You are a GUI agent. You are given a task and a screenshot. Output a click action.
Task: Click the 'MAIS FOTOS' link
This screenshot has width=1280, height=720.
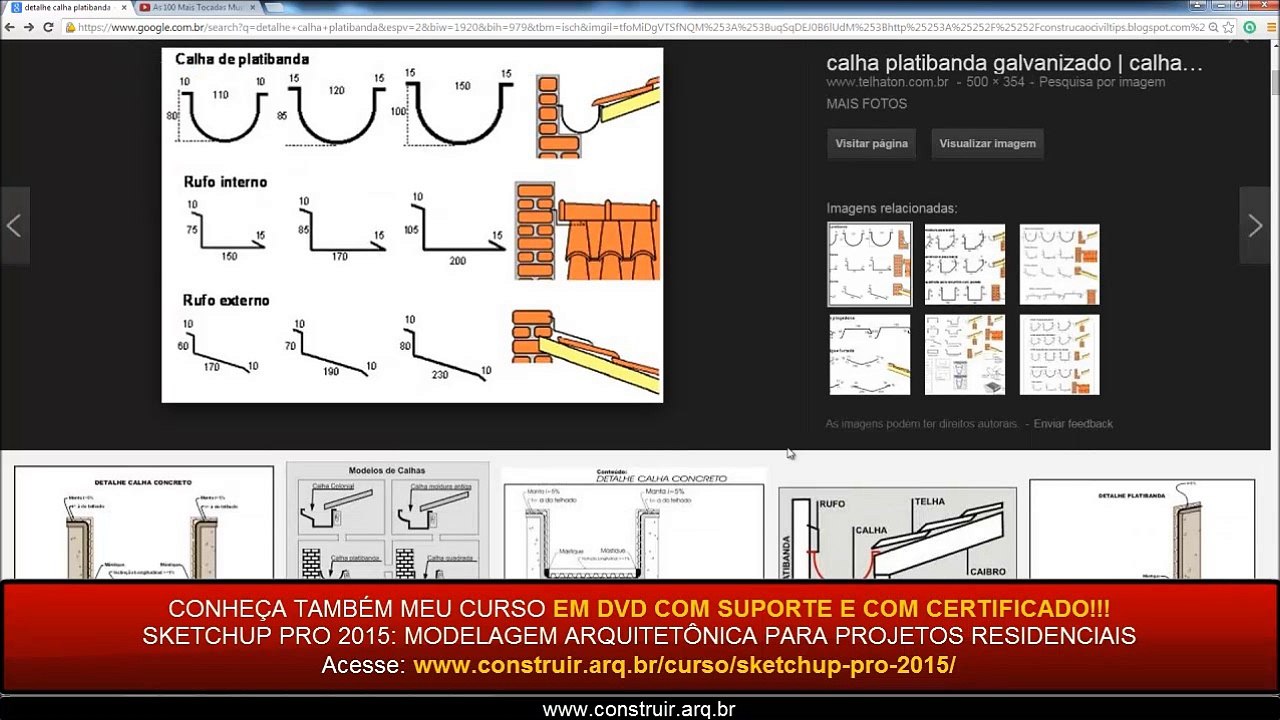(866, 104)
